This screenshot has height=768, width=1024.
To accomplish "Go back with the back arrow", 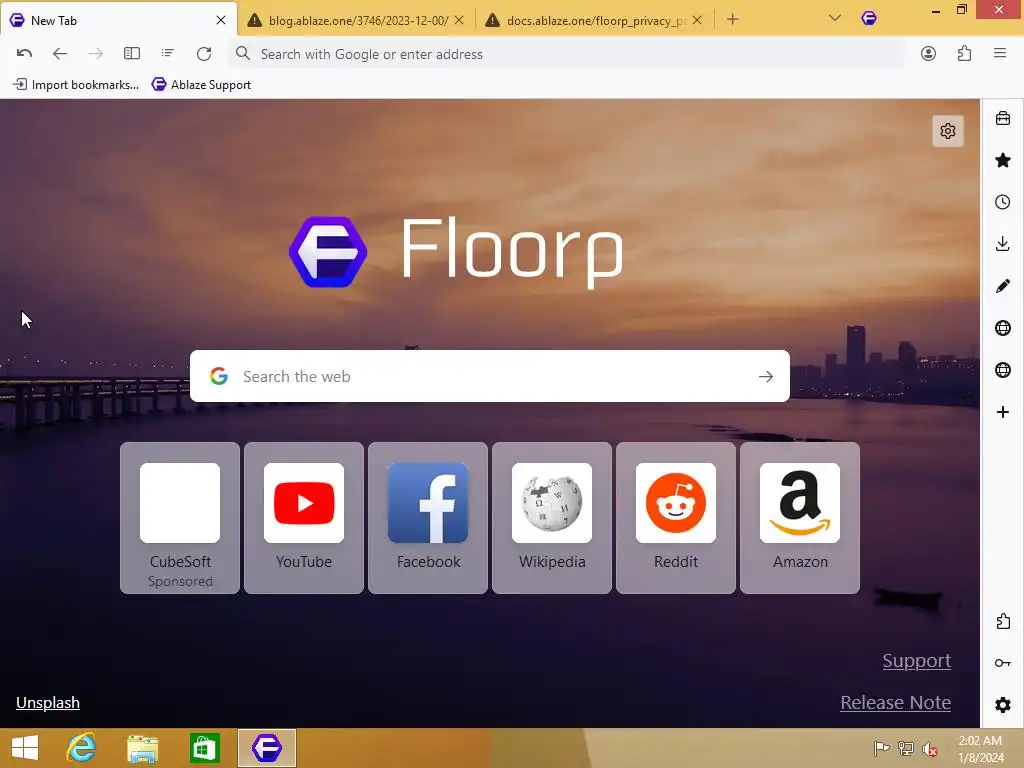I will tap(59, 54).
